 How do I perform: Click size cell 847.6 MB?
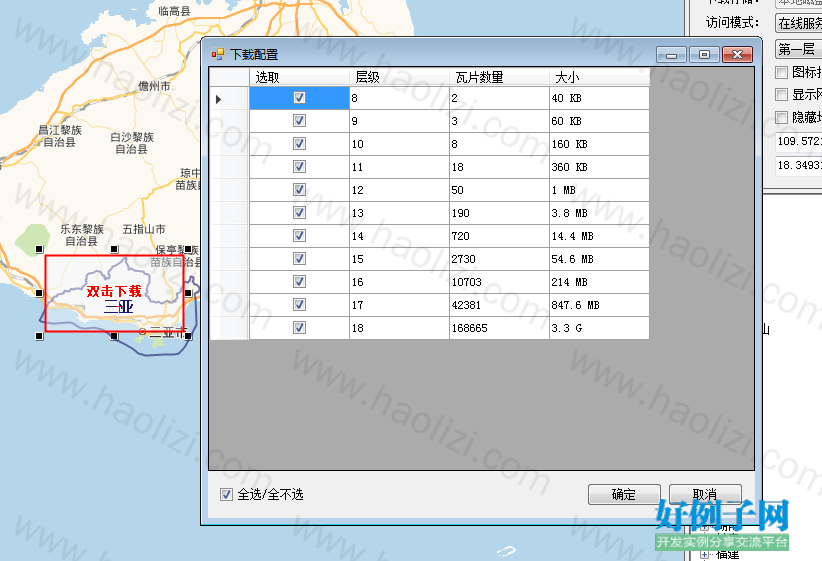pyautogui.click(x=599, y=305)
